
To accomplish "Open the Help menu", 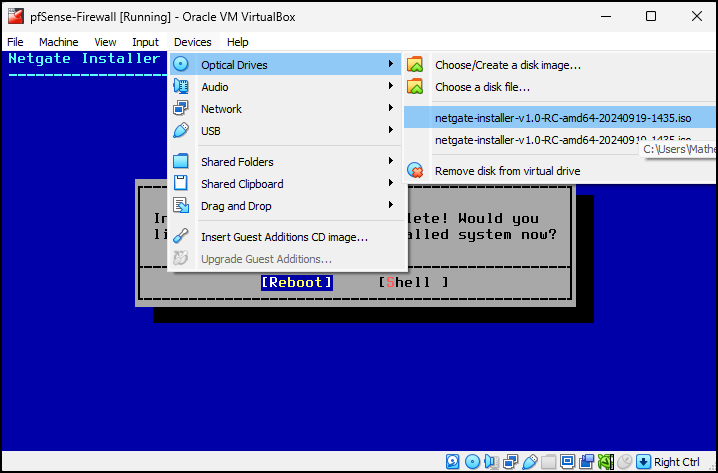I will tap(238, 42).
